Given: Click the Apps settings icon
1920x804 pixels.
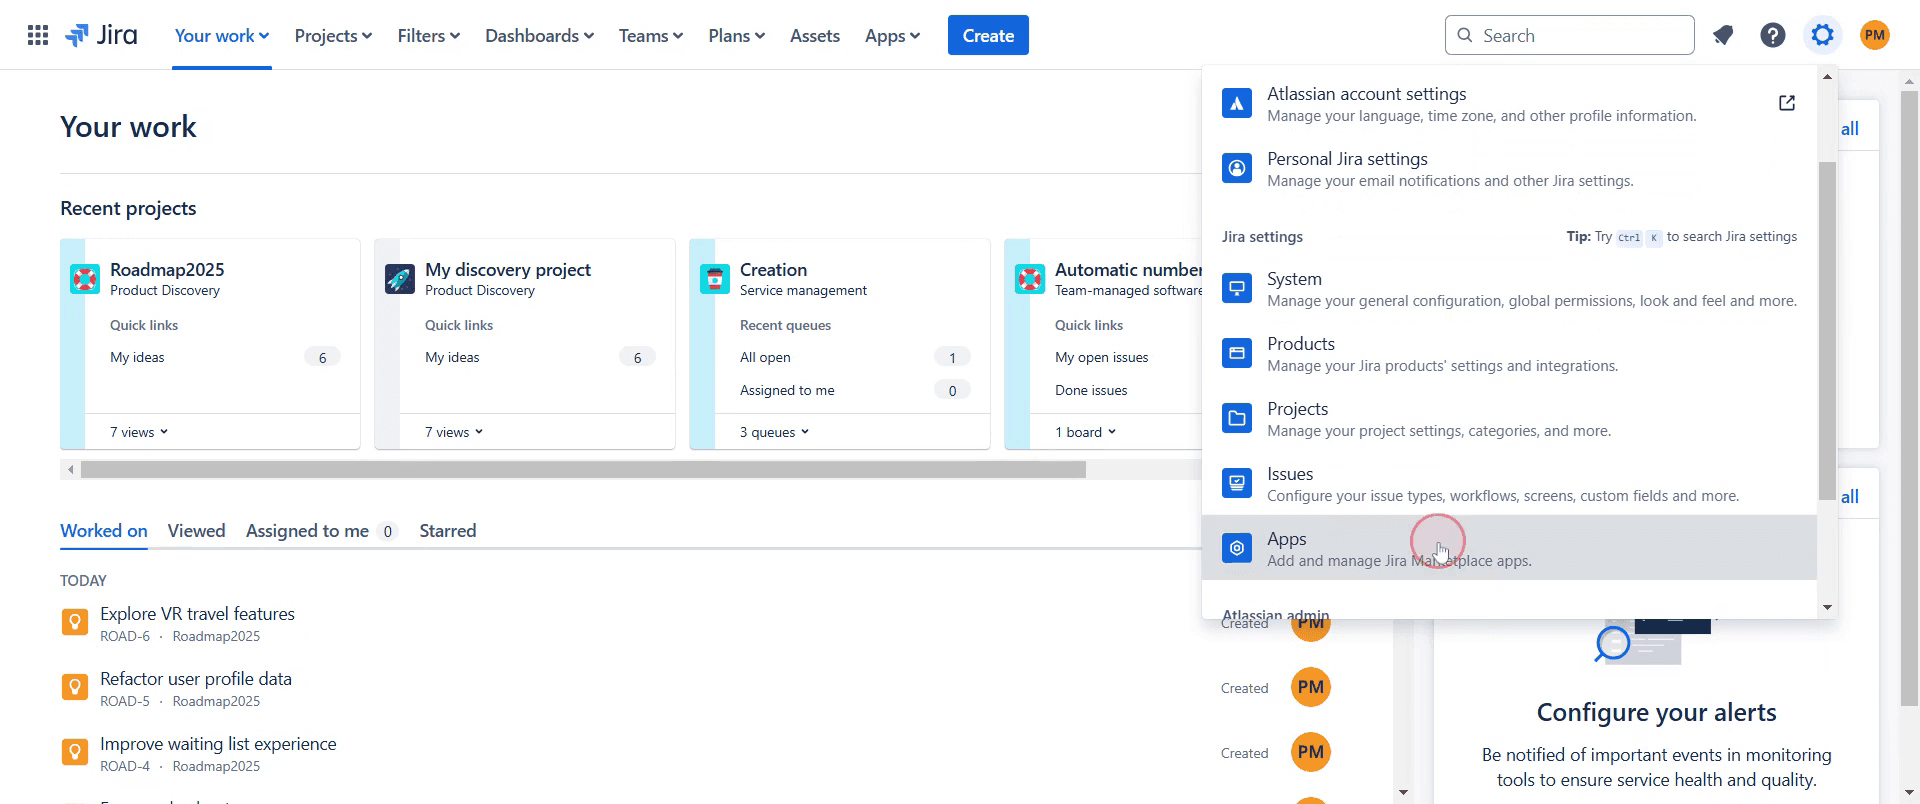Looking at the screenshot, I should (x=1237, y=548).
